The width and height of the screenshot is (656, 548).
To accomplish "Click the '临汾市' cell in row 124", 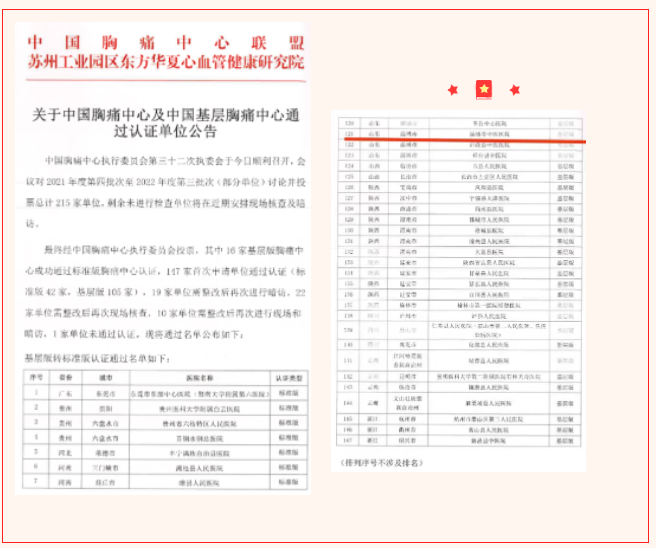I will click(x=408, y=166).
